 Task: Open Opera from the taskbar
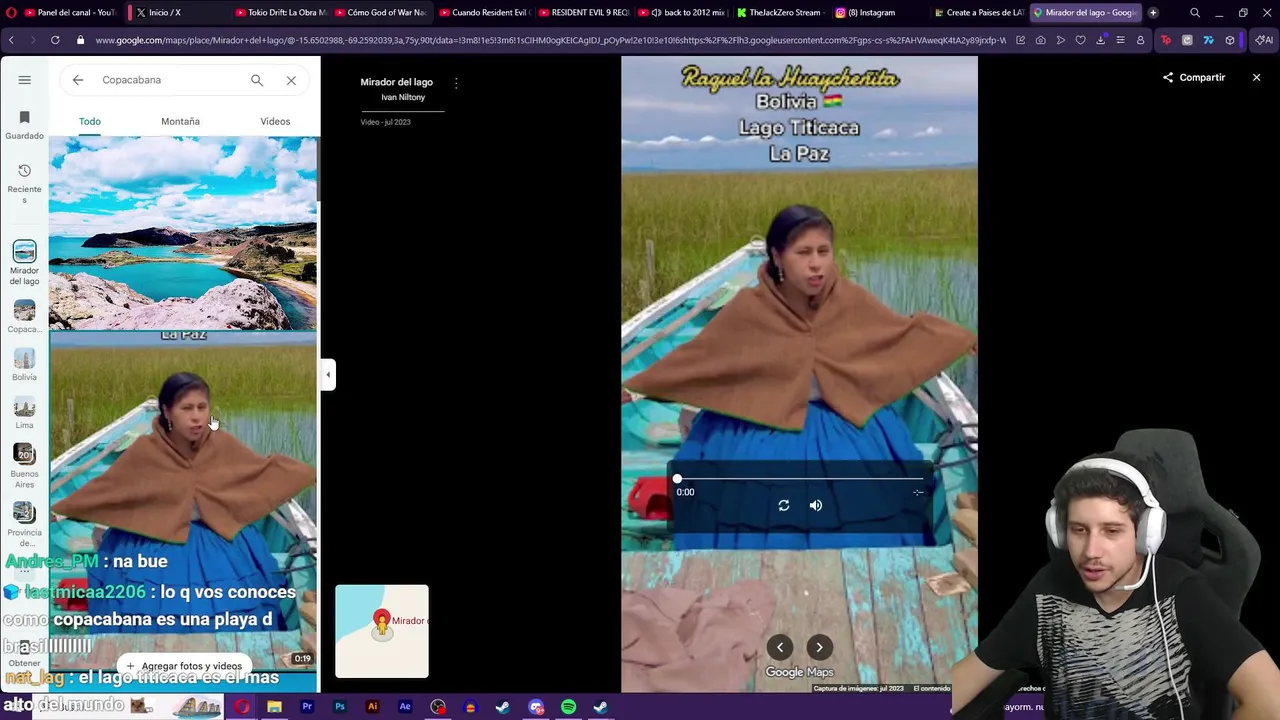[x=242, y=707]
